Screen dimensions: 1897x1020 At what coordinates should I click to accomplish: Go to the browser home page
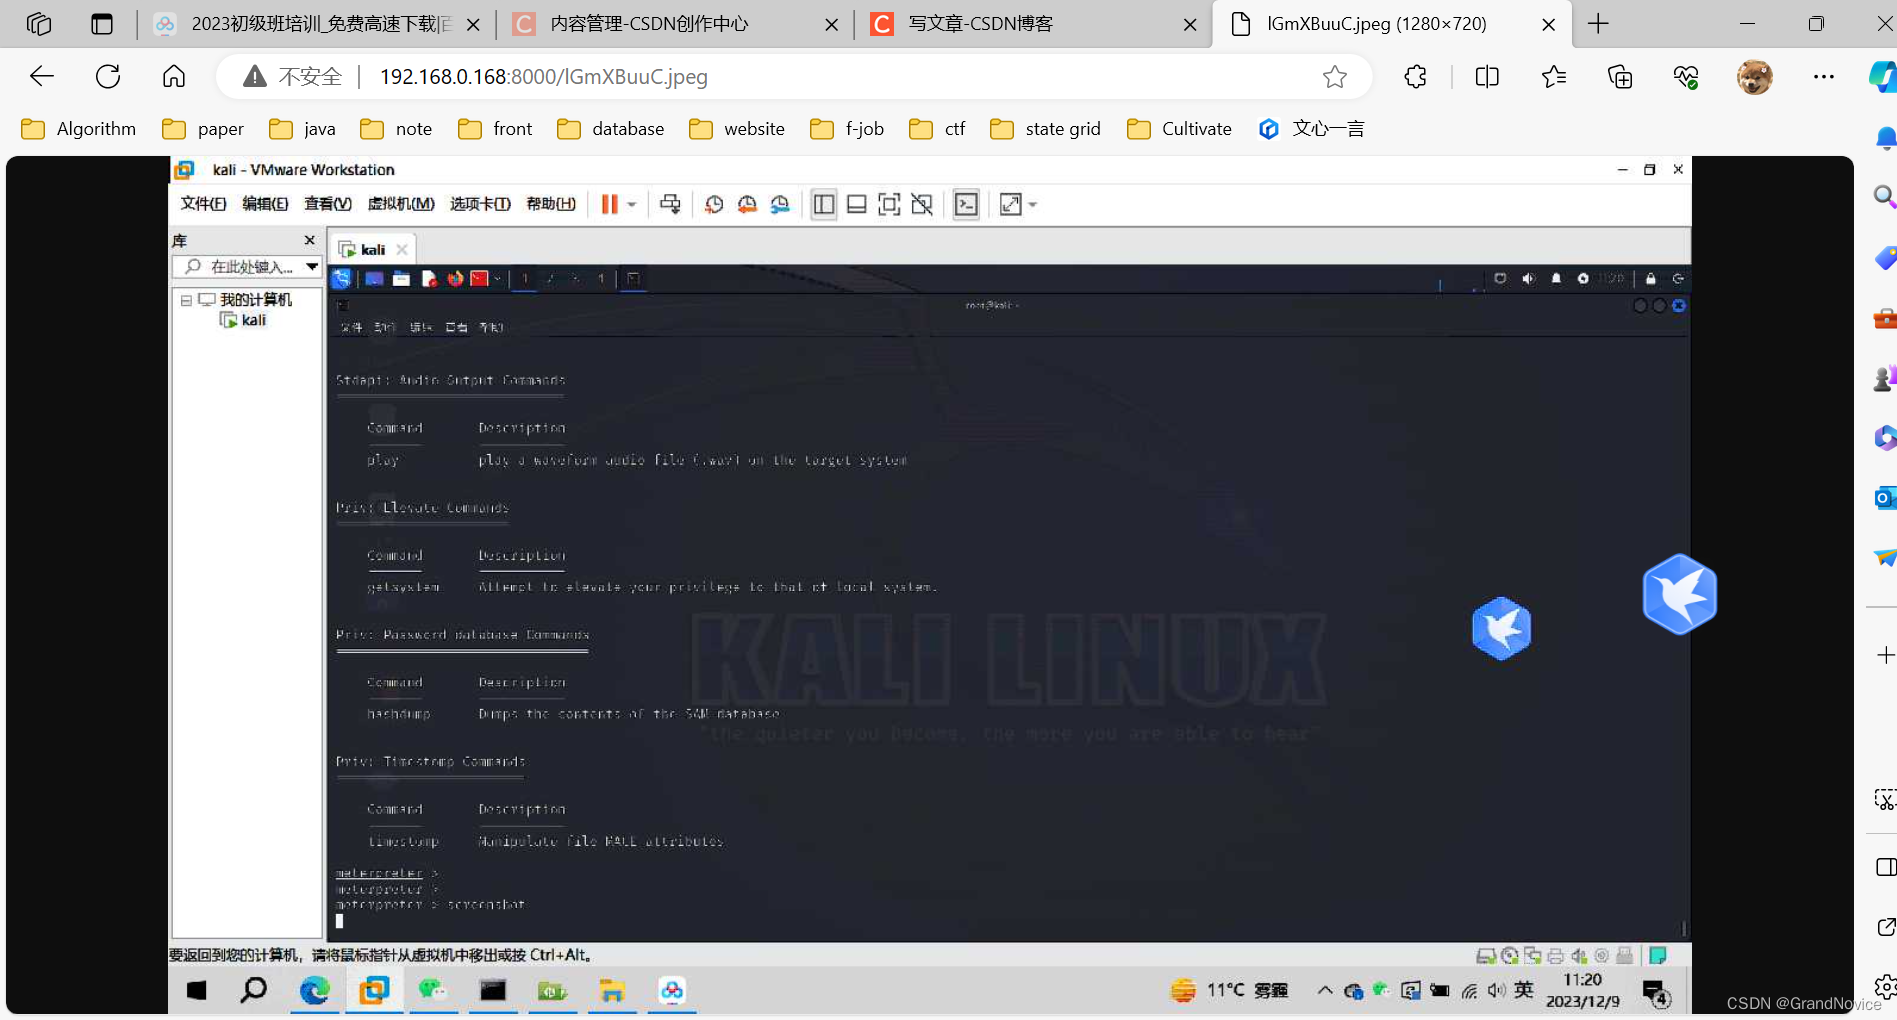point(174,76)
